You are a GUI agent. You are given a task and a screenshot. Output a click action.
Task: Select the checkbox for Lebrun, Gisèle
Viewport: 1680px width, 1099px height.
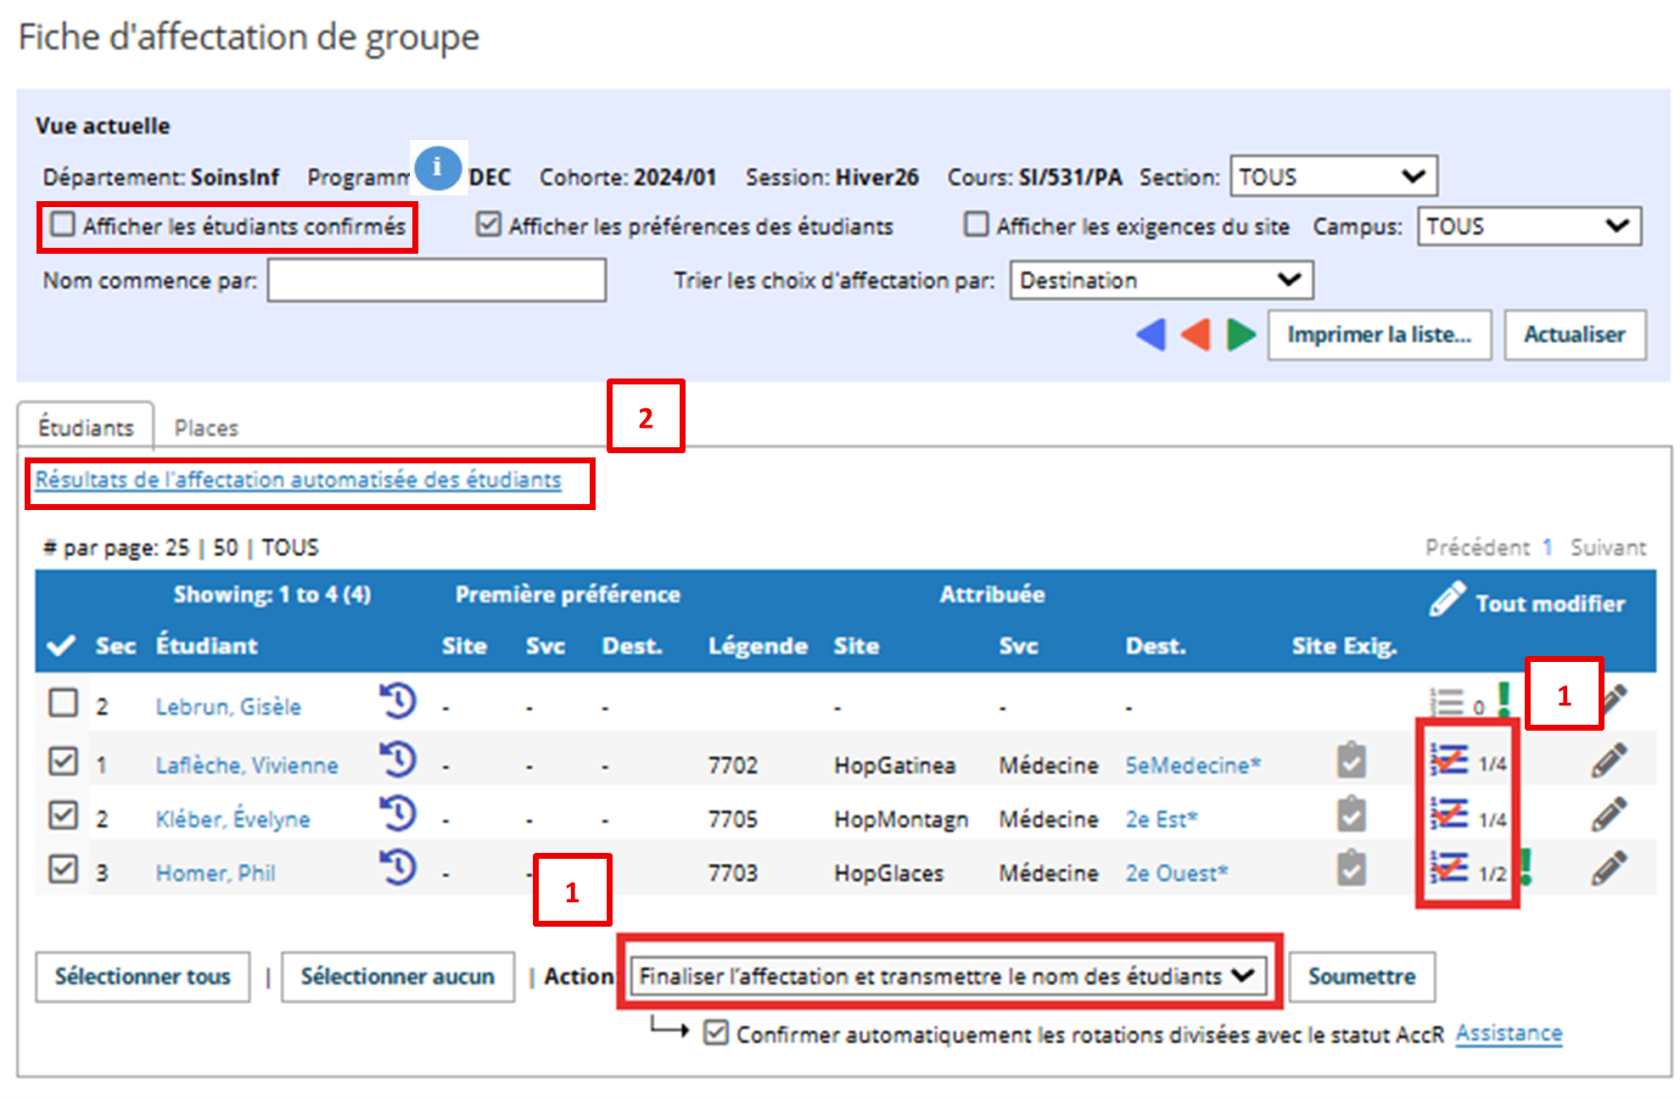(63, 704)
